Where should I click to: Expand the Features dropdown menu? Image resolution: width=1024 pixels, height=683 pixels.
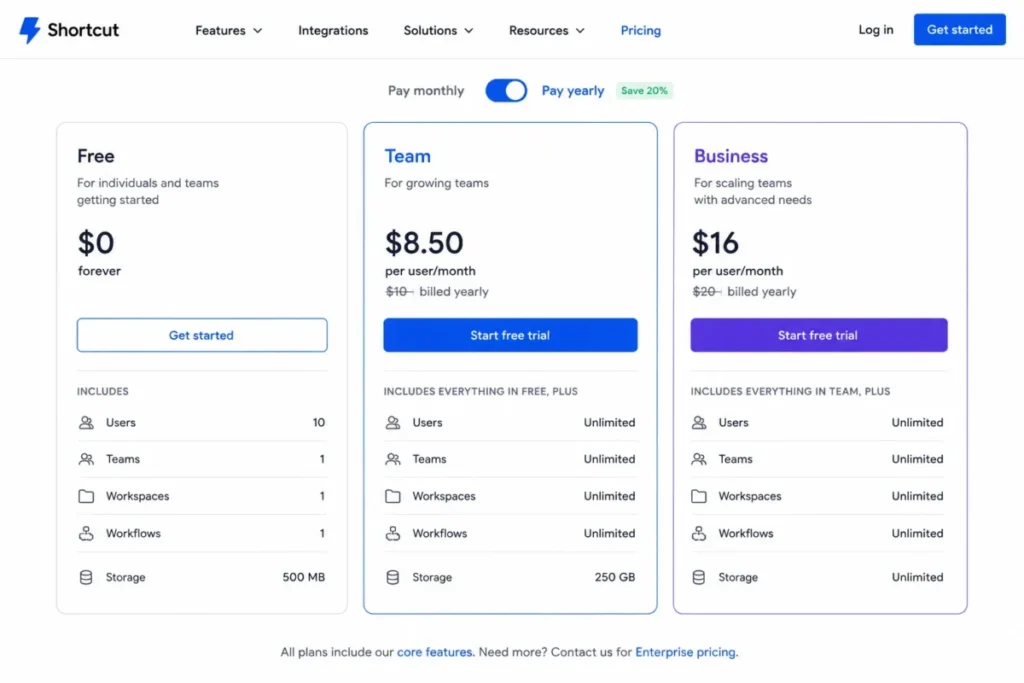pos(229,31)
